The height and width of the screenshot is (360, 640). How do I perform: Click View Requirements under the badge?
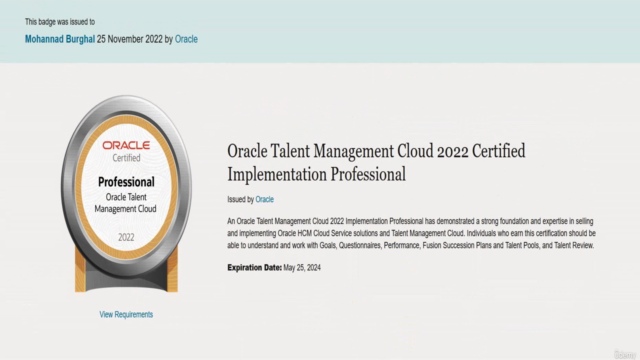[x=126, y=314]
